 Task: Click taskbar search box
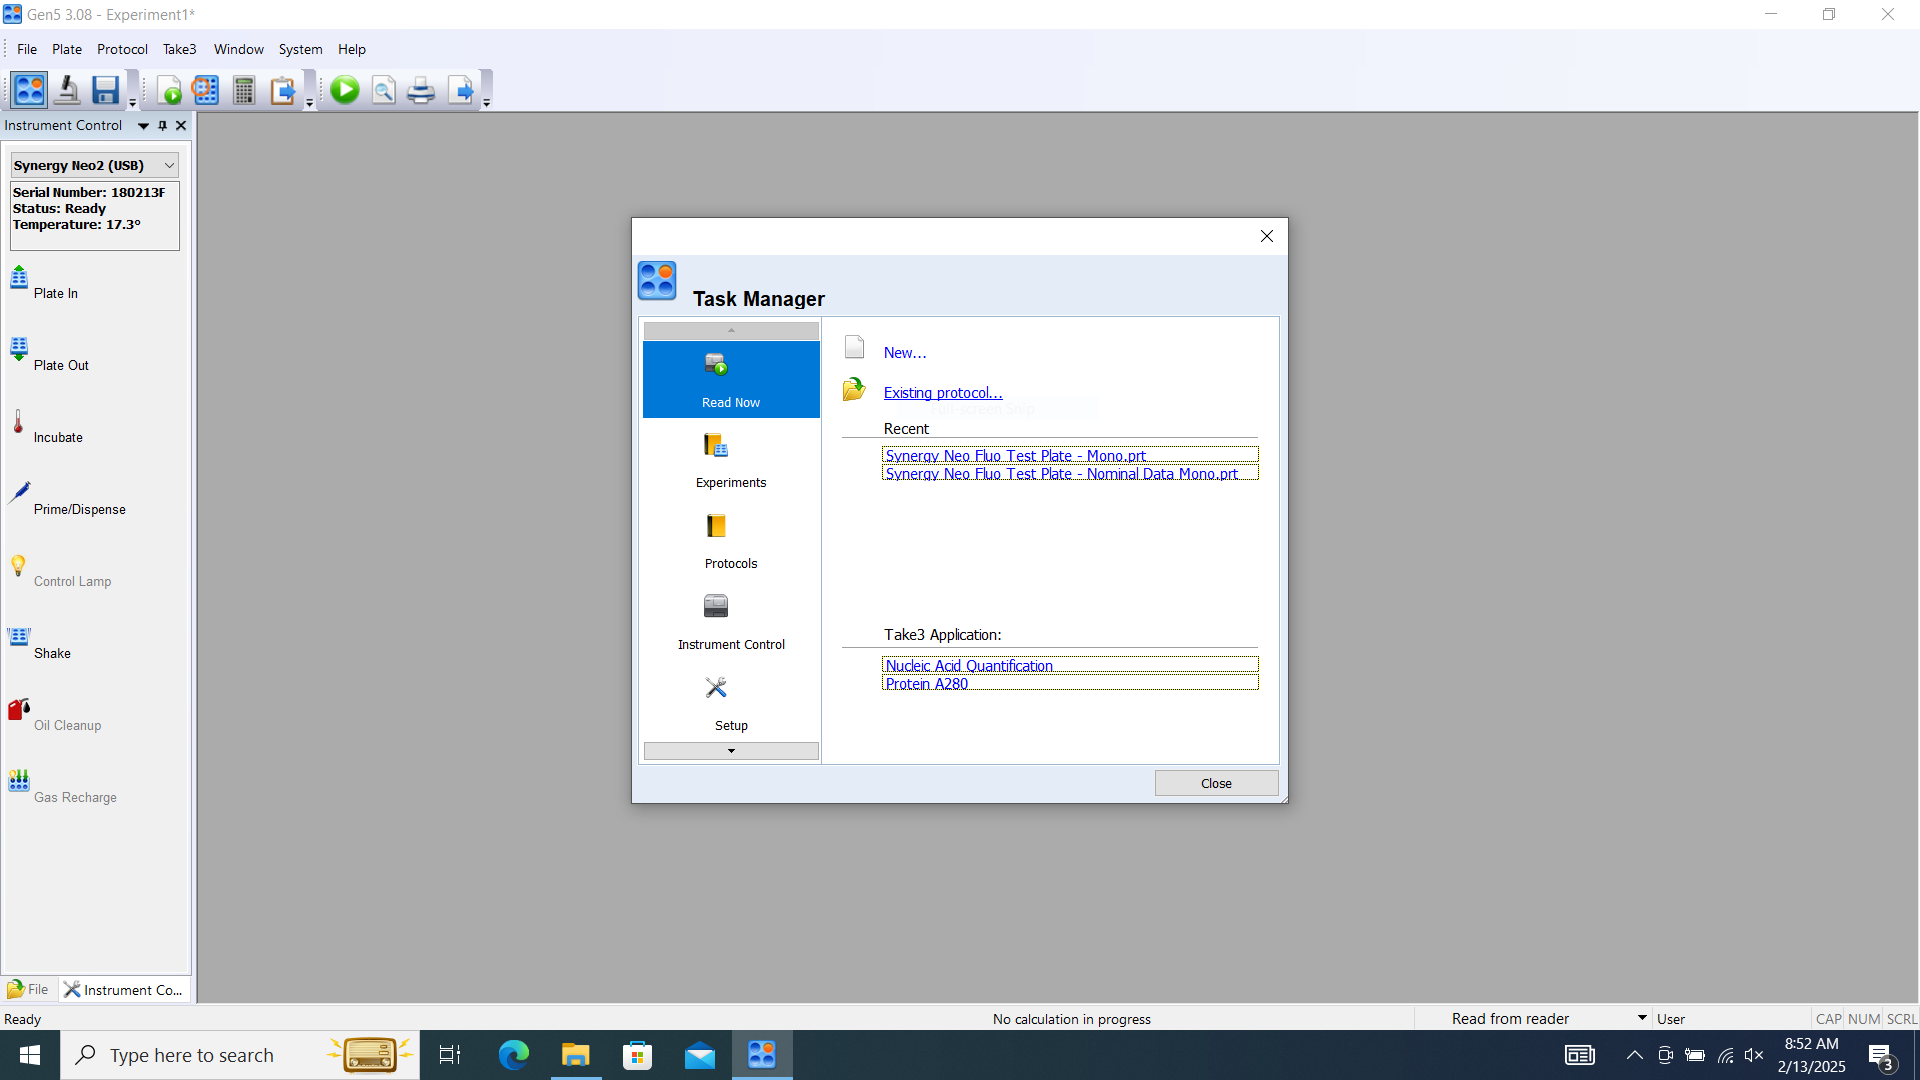pyautogui.click(x=240, y=1055)
